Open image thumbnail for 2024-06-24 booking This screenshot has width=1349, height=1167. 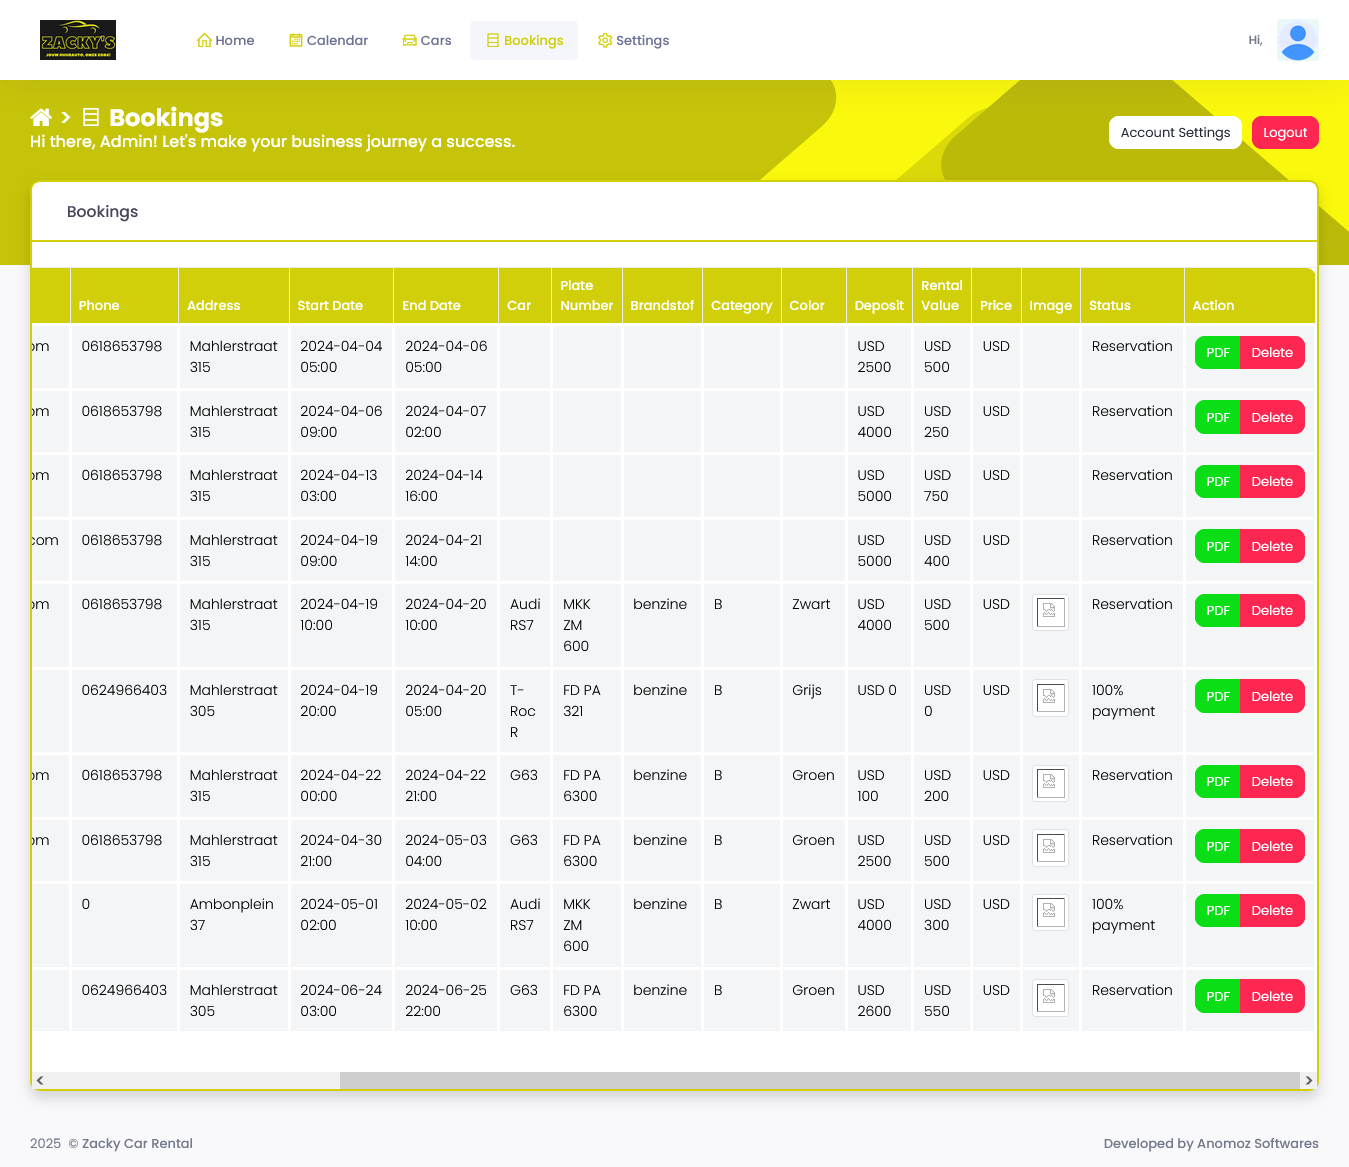tap(1050, 997)
